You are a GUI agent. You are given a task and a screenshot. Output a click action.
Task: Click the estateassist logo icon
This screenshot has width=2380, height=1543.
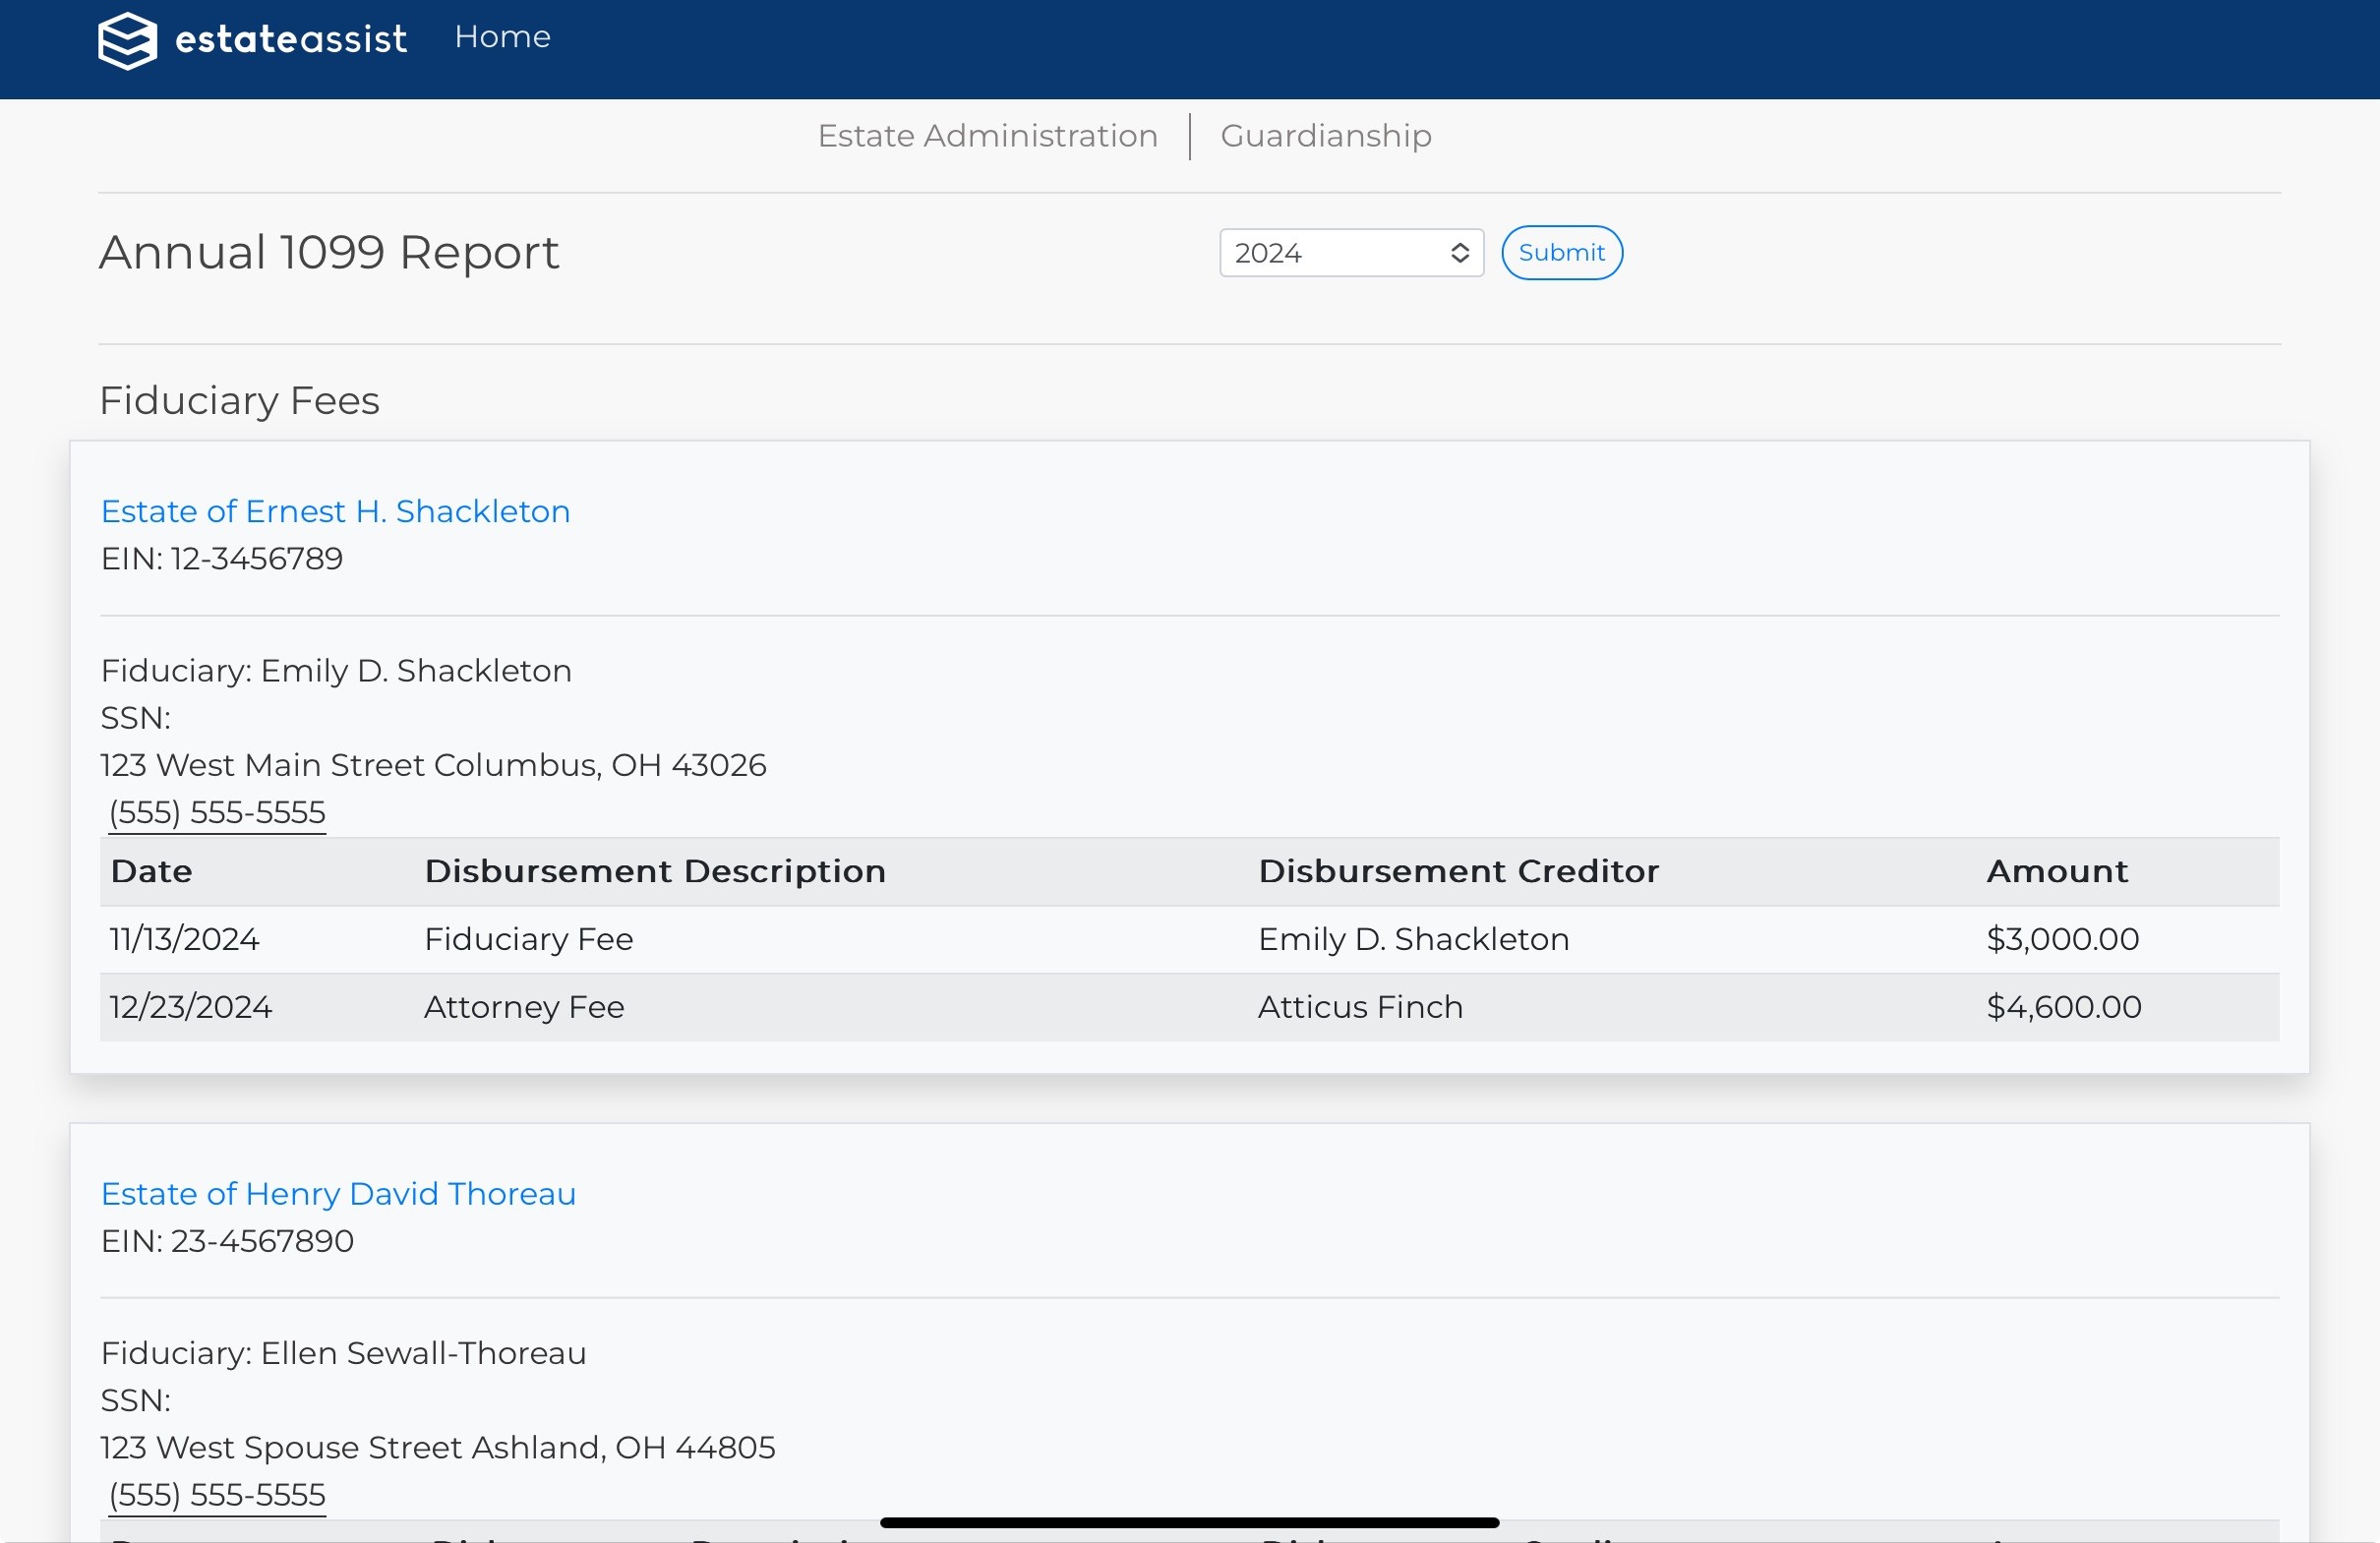[127, 40]
